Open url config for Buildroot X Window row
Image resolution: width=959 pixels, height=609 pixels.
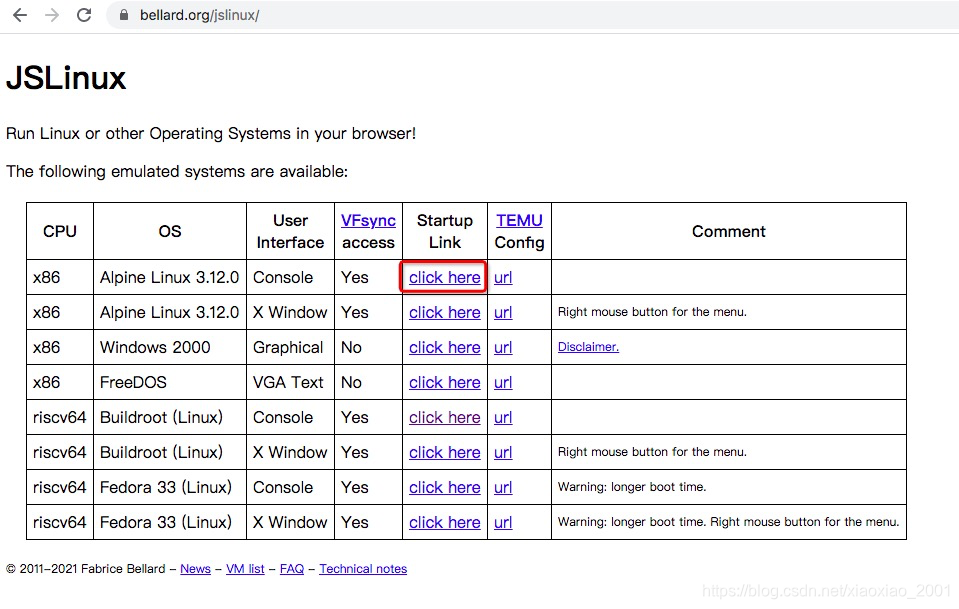(503, 452)
